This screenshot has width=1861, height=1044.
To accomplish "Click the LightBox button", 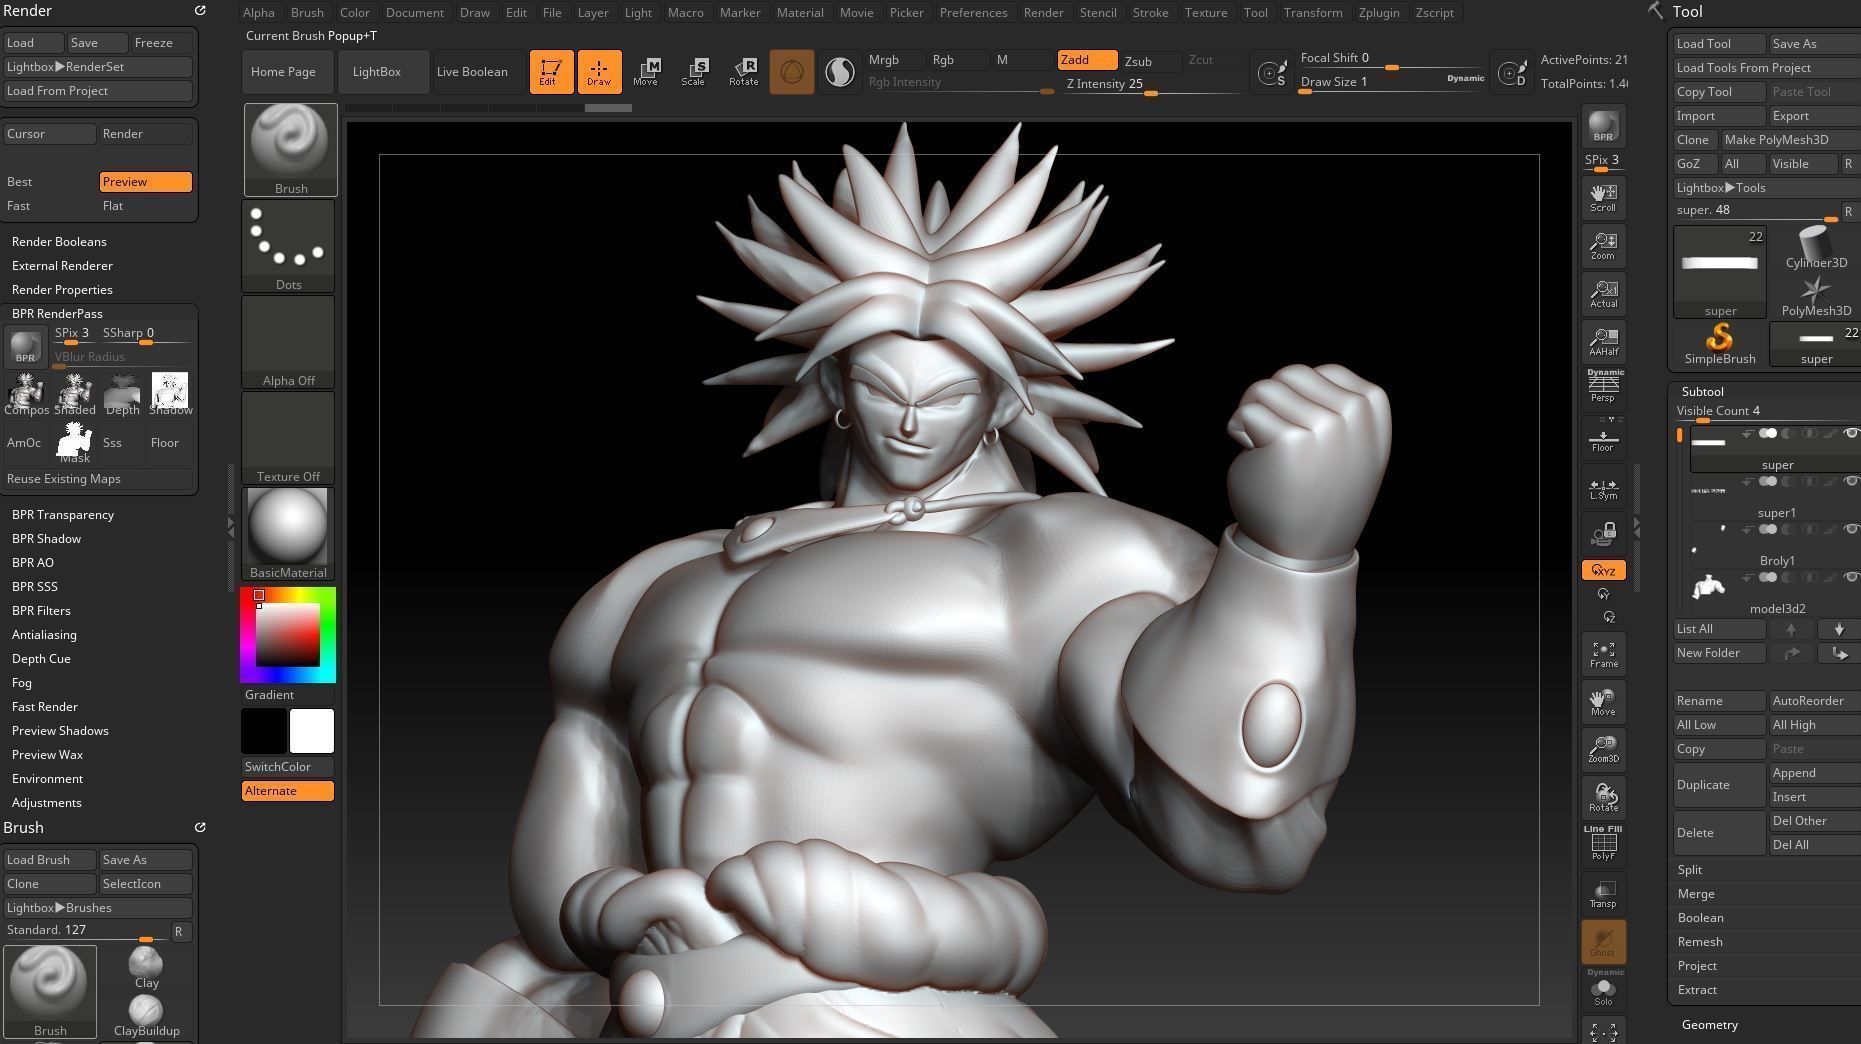I will coord(384,72).
